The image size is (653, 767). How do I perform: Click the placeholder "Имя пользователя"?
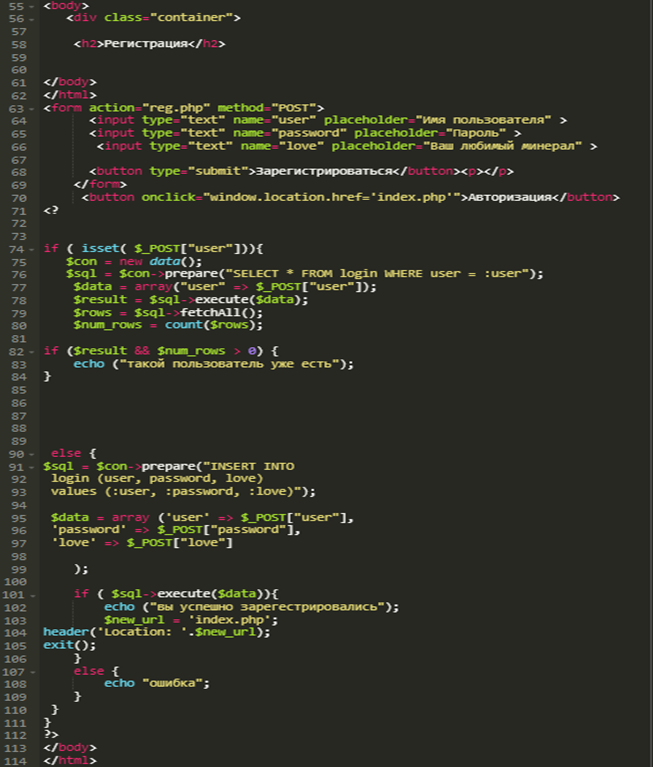pos(483,120)
